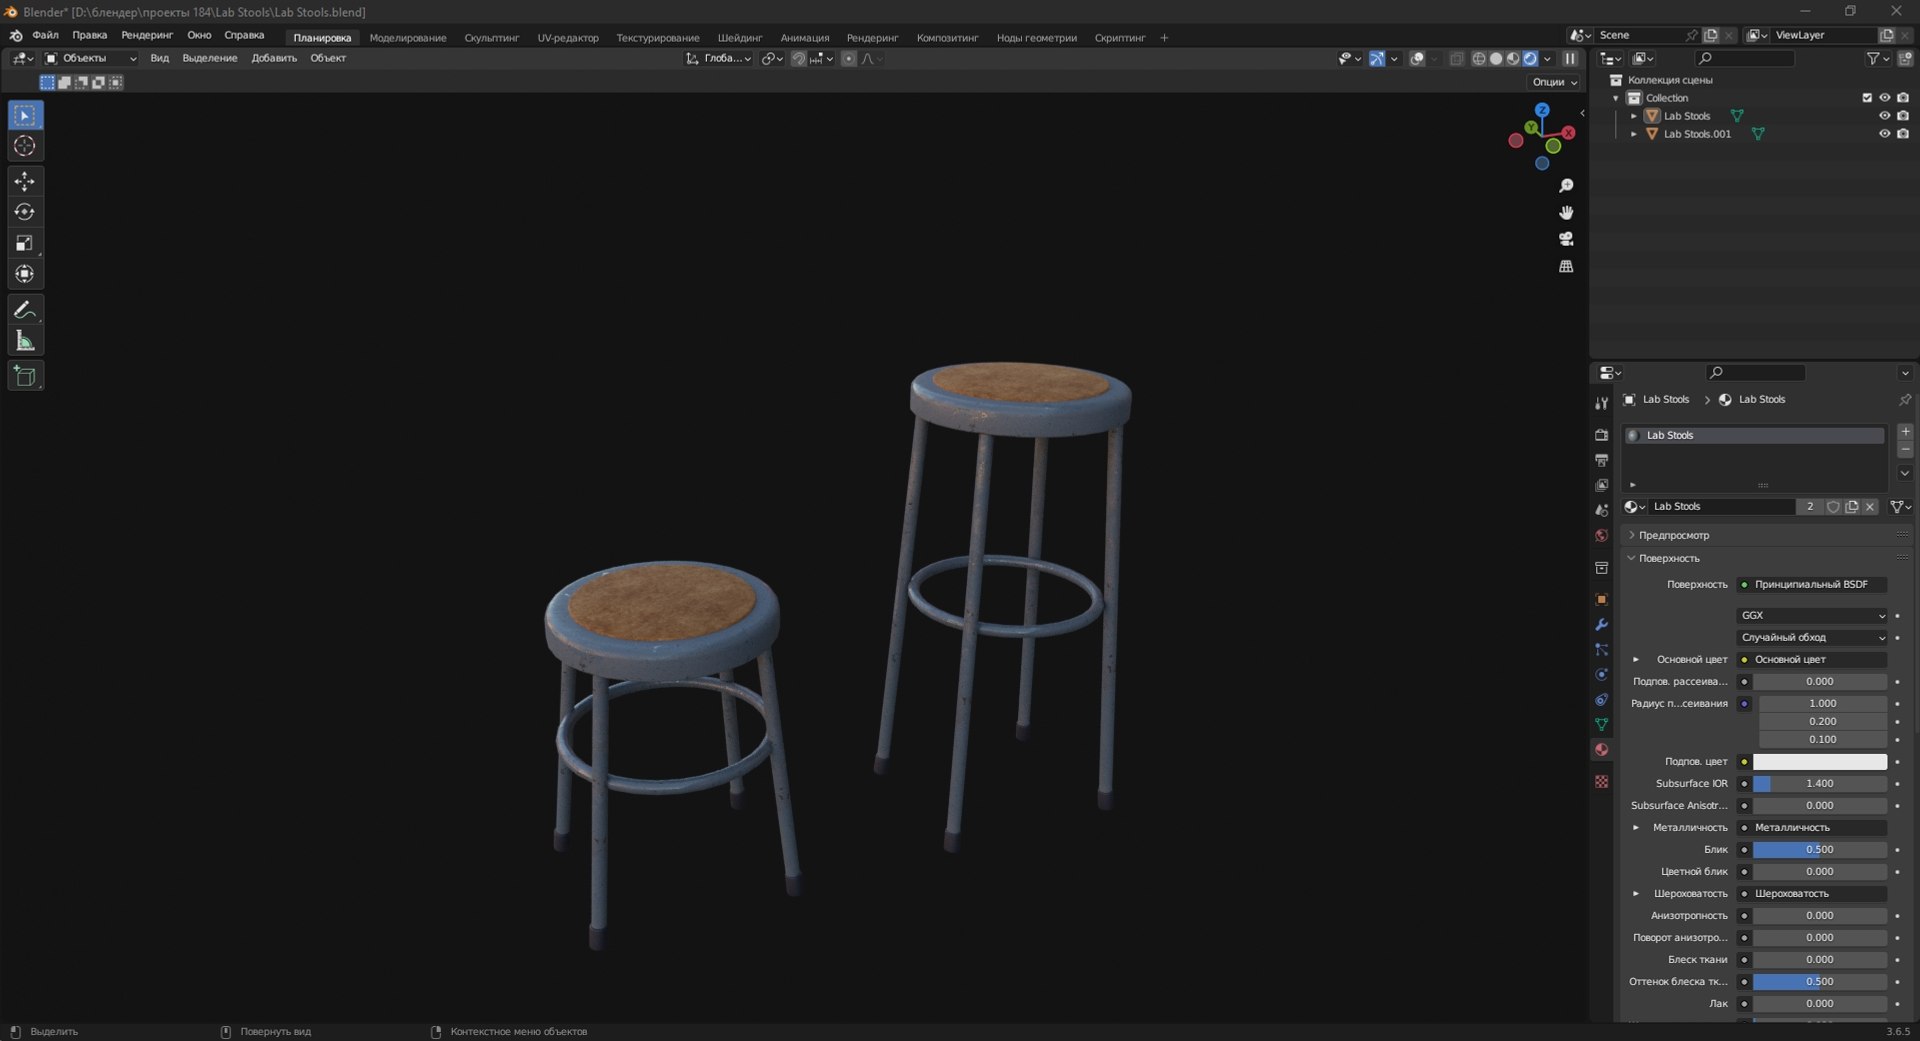The width and height of the screenshot is (1920, 1041).
Task: Unlink Lab Stools material with X
Action: tap(1870, 507)
